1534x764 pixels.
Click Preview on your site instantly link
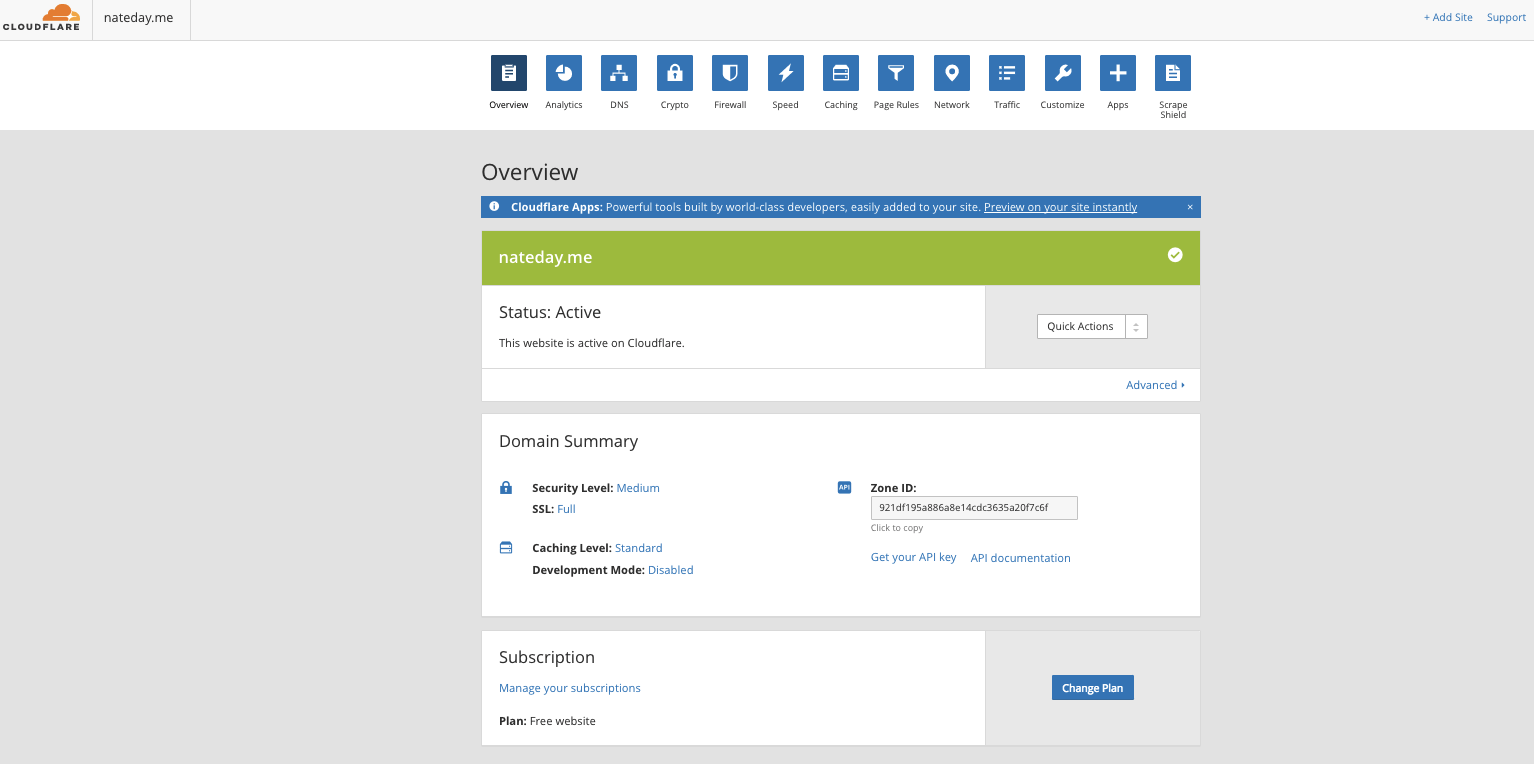1060,207
